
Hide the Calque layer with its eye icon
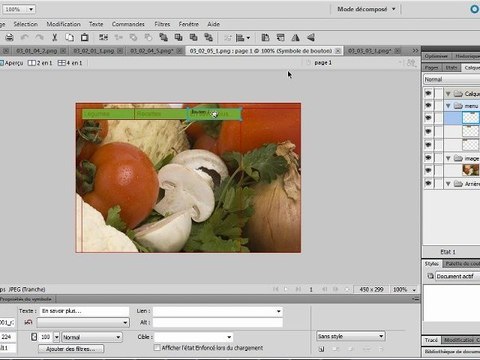pyautogui.click(x=428, y=93)
